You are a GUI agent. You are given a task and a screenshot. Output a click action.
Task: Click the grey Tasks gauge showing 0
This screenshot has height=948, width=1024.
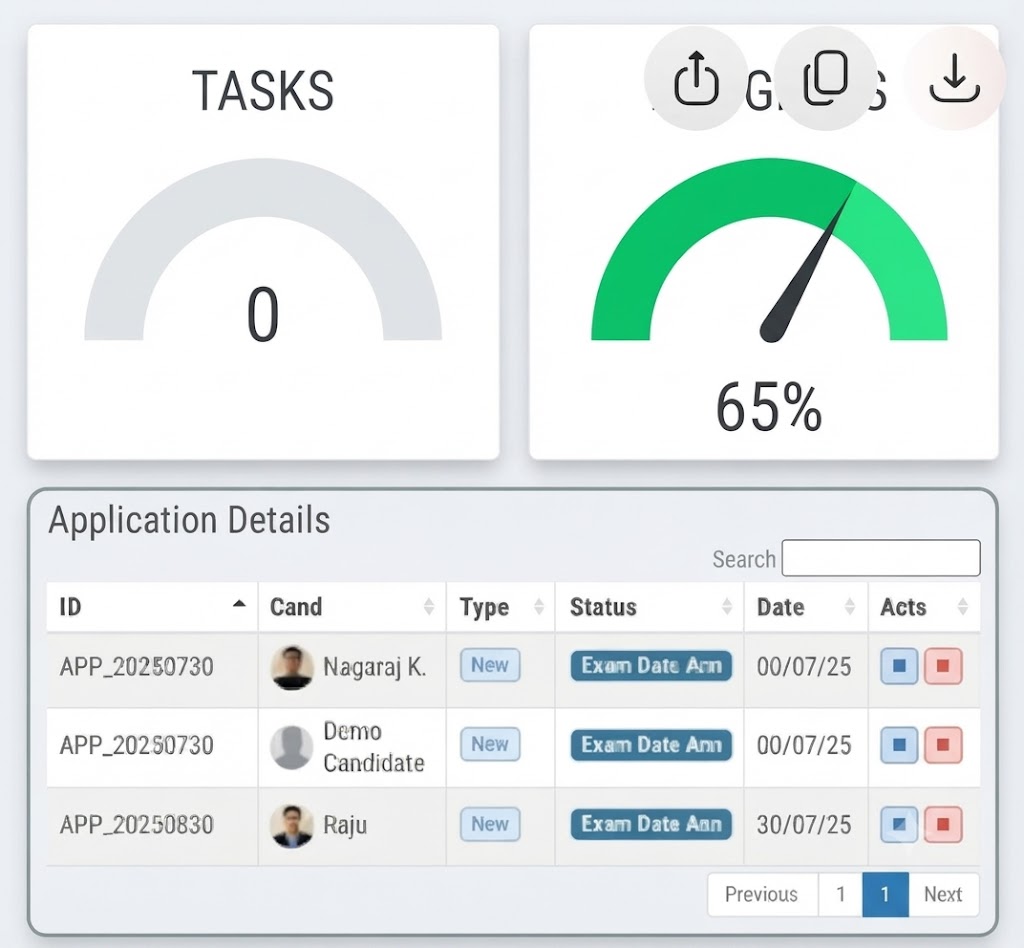263,249
